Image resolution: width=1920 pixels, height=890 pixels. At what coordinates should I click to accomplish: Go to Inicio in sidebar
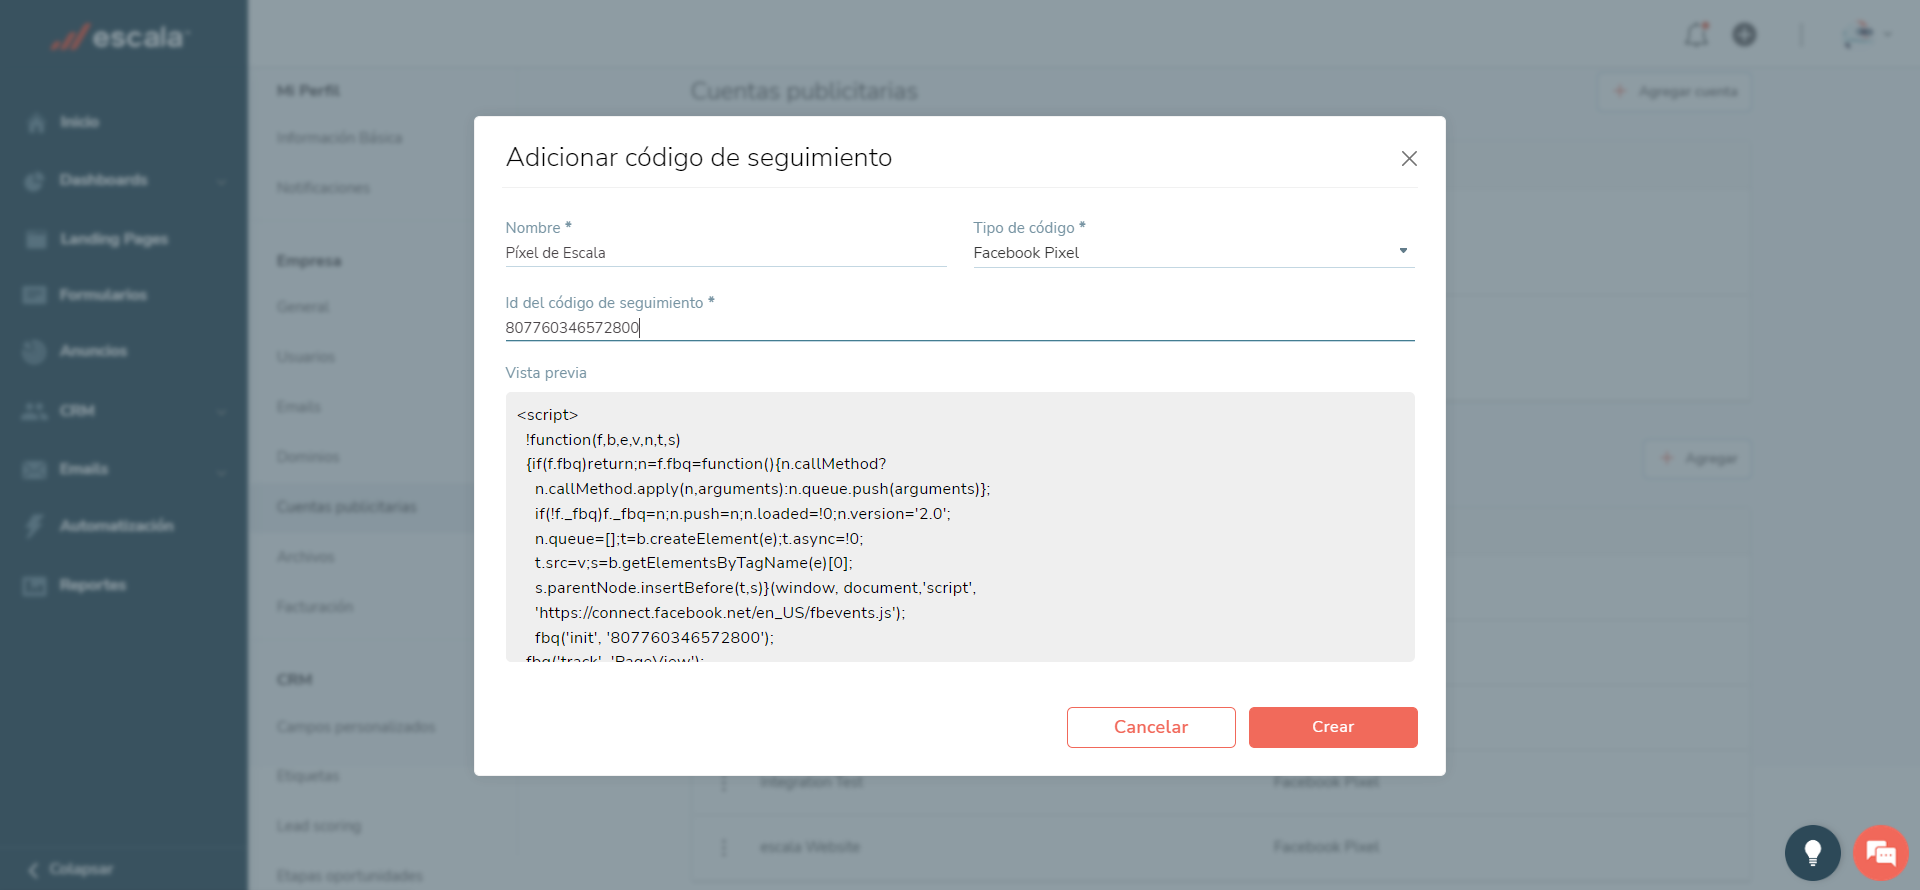[80, 122]
